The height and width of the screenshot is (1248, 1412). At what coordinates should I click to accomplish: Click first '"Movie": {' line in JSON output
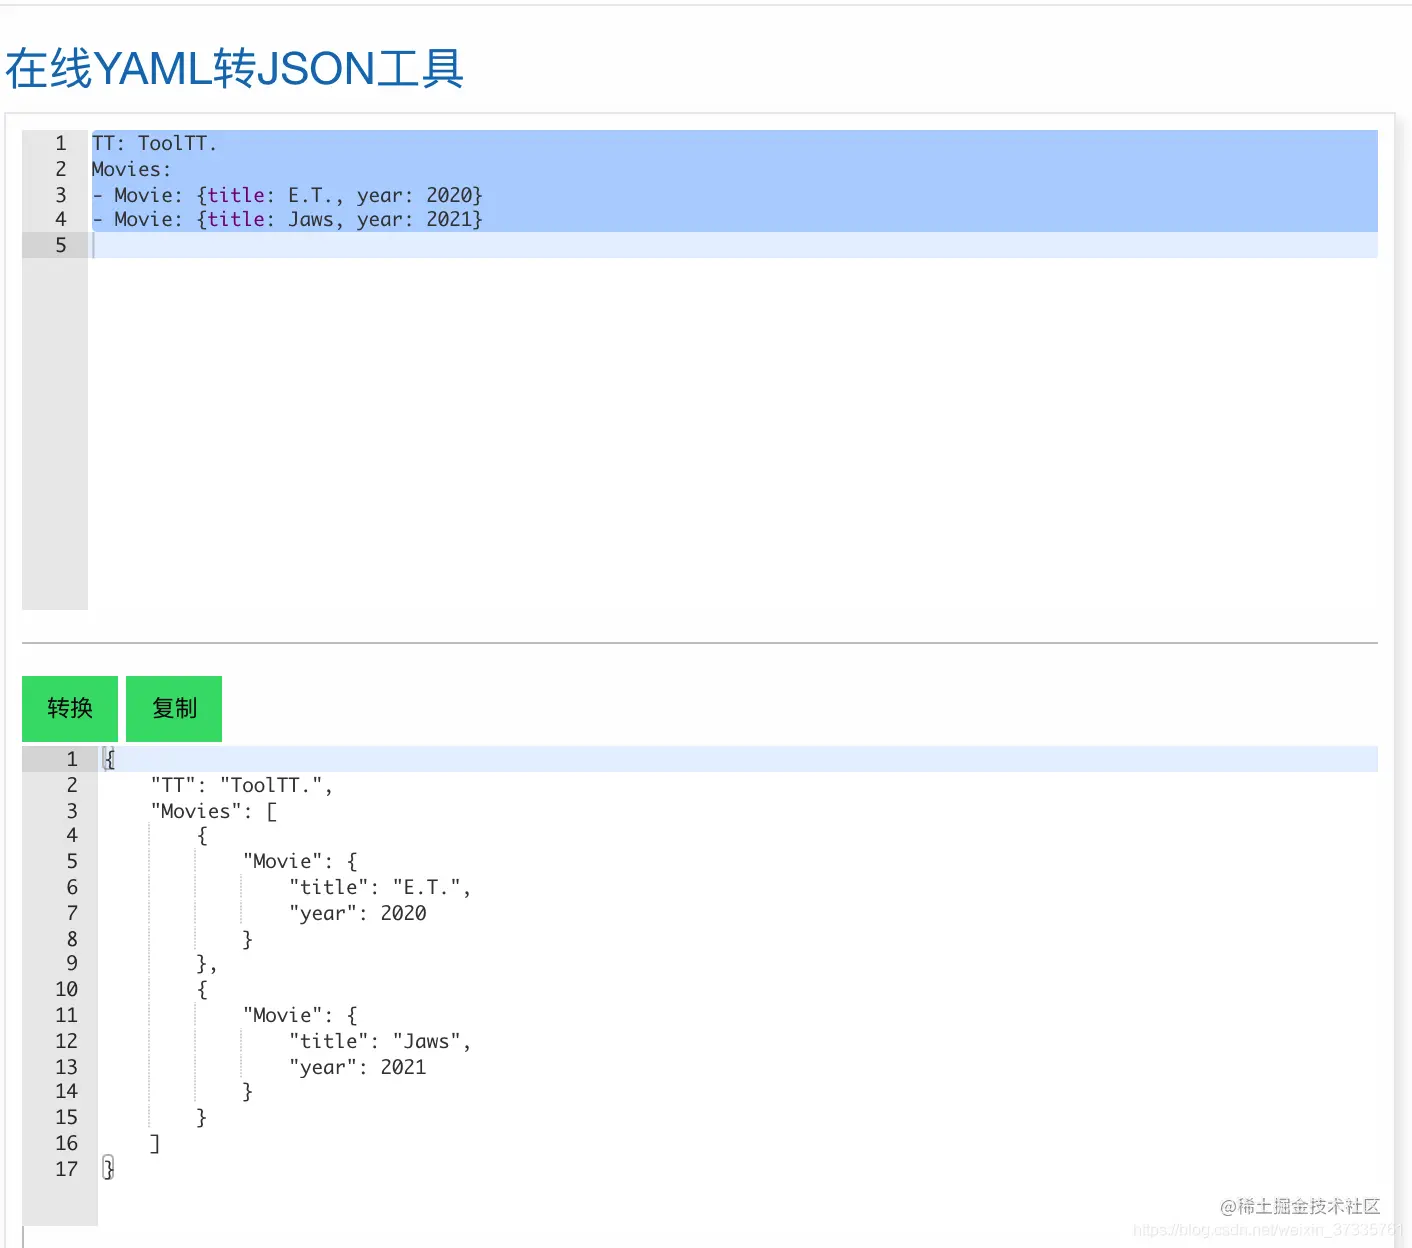pos(300,861)
